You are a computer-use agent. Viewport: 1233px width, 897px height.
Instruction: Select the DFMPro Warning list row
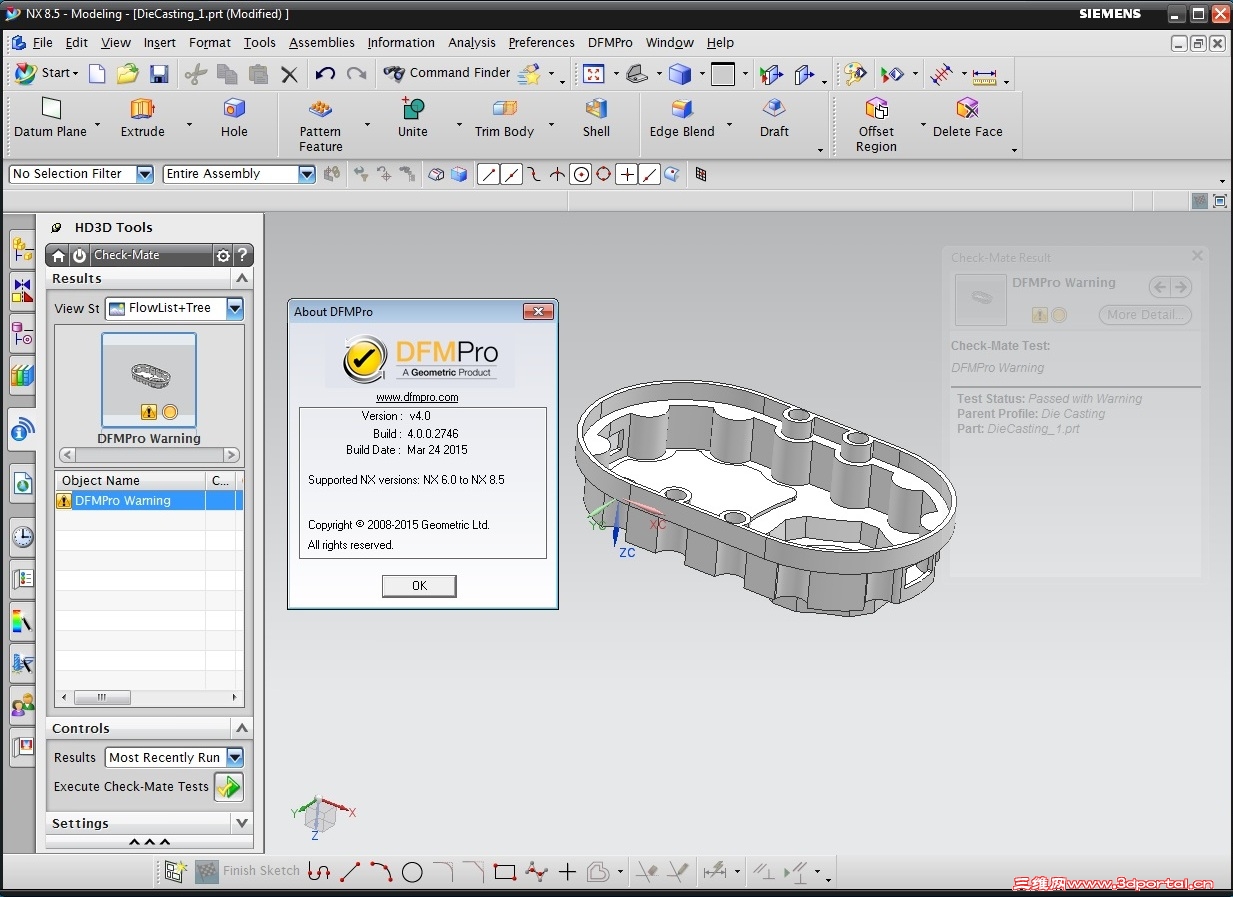(148, 501)
